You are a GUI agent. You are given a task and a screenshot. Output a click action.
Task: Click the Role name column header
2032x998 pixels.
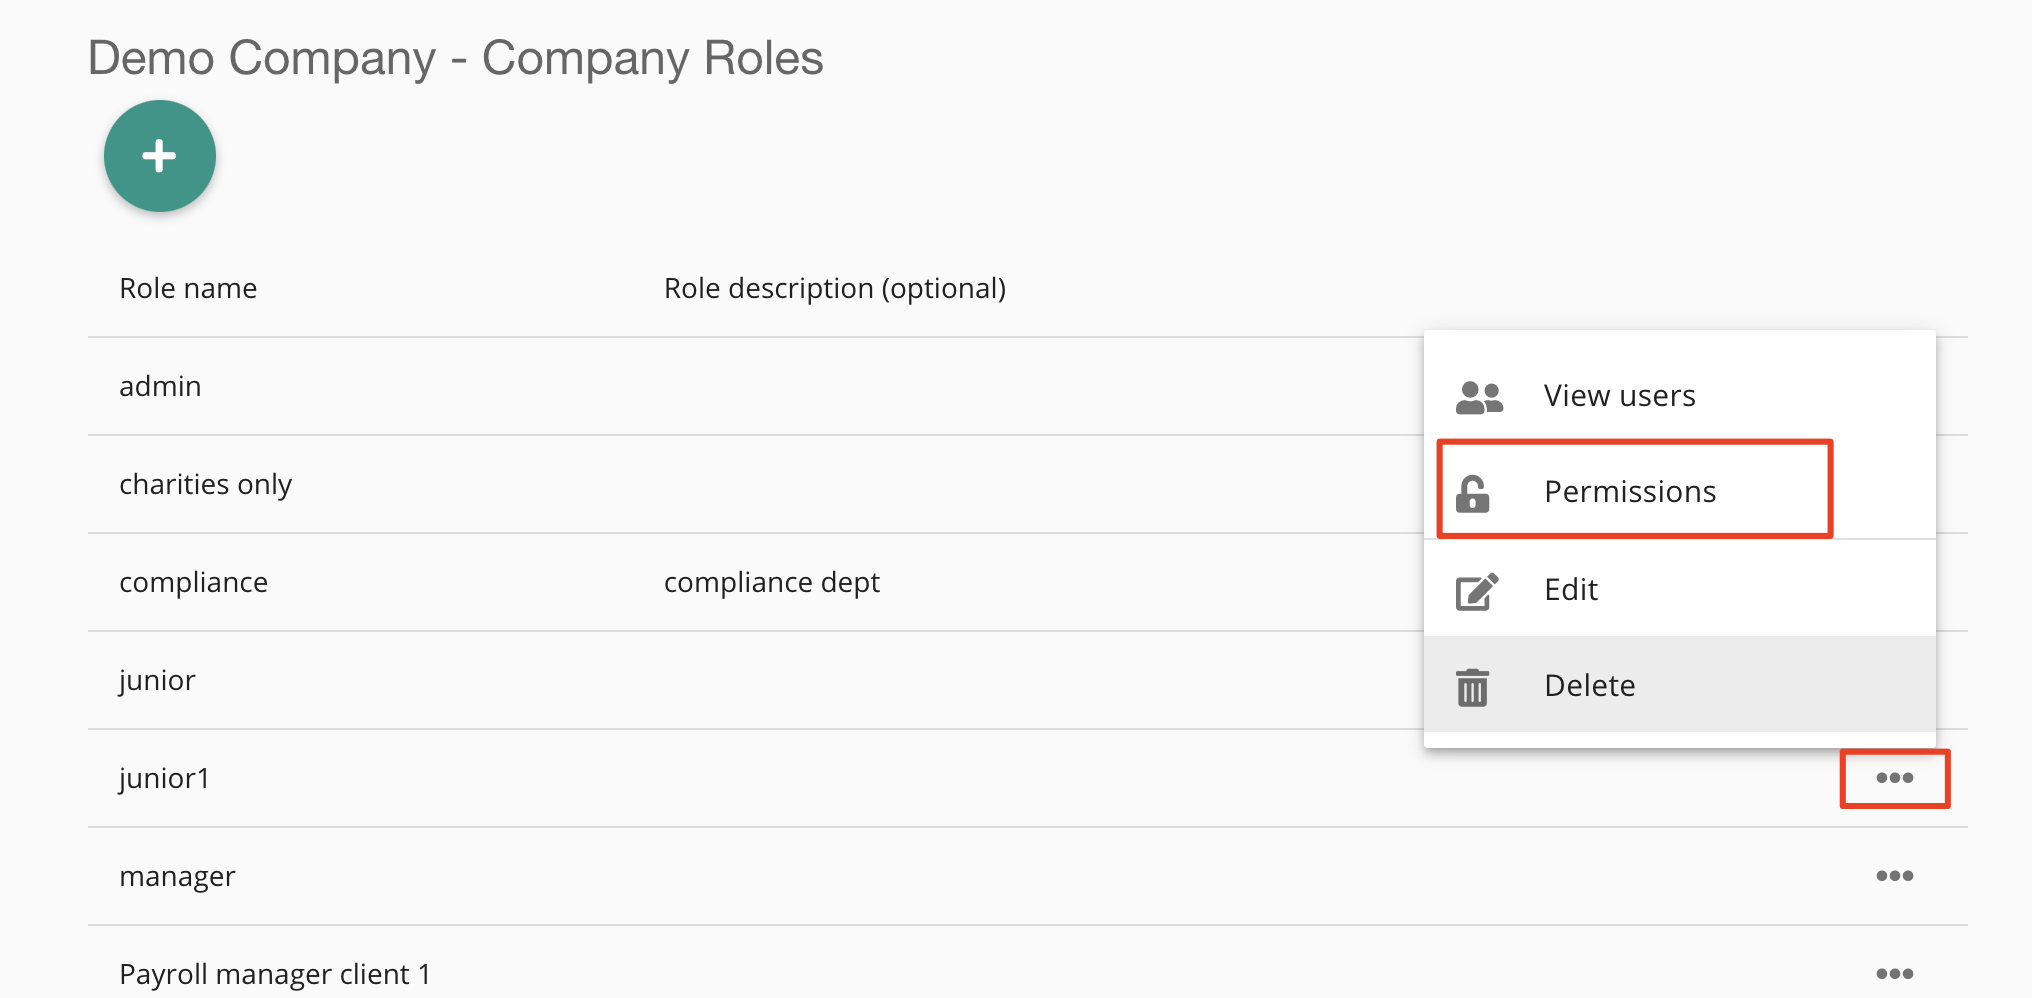point(188,288)
